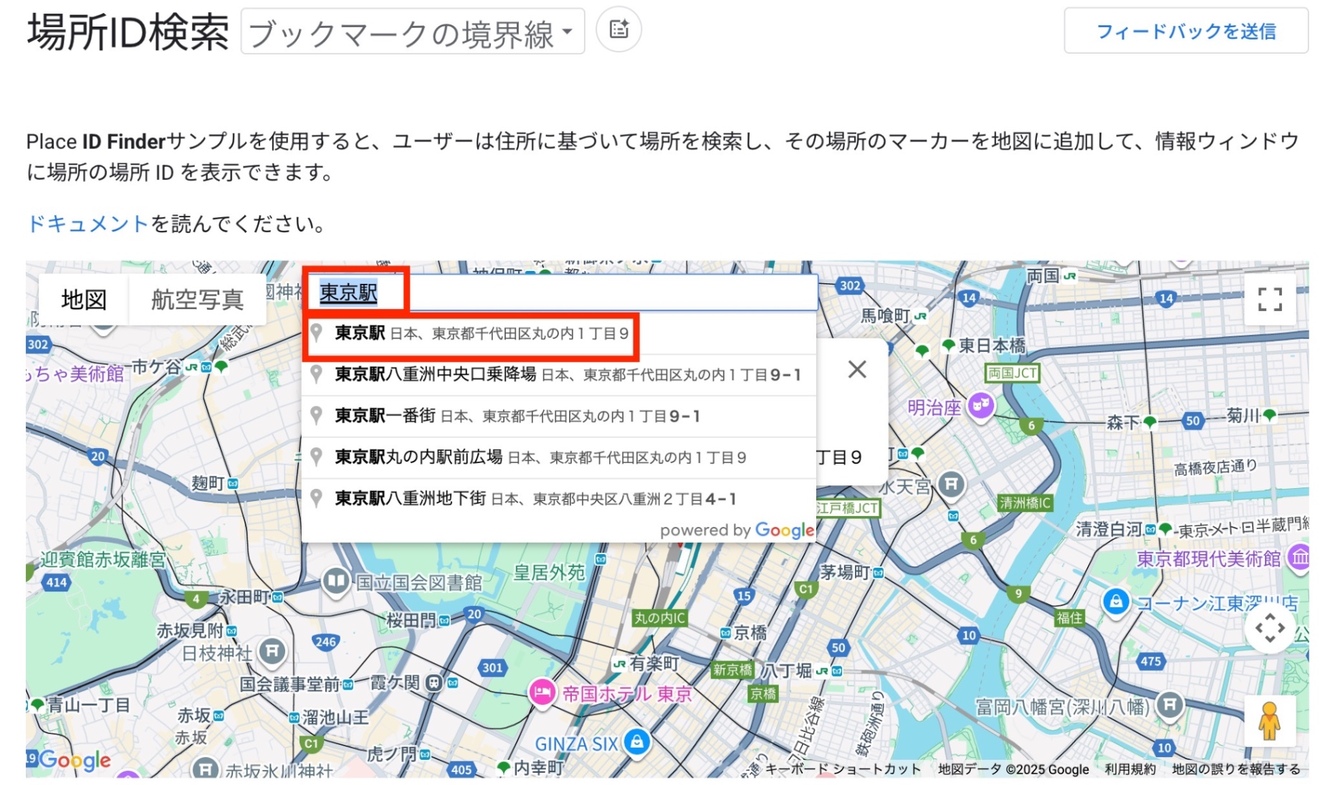This screenshot has height=785, width=1320.
Task: Select 東京駅八重洲中央口乗降場 suggestion
Action: point(559,375)
